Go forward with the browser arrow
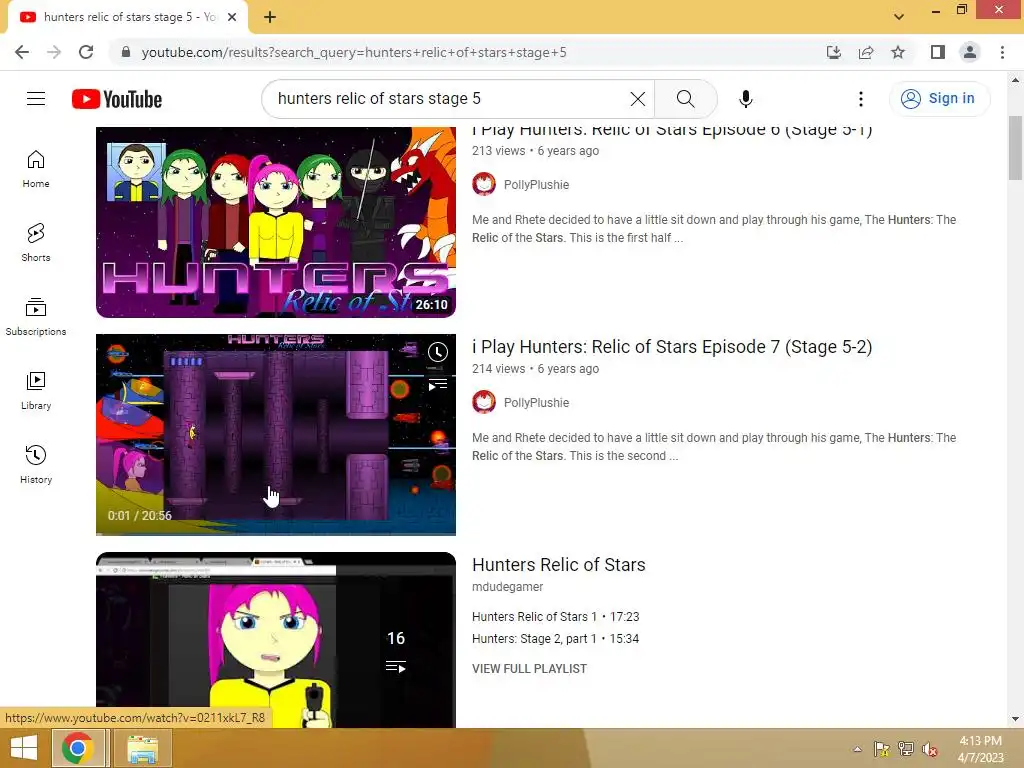 point(54,52)
